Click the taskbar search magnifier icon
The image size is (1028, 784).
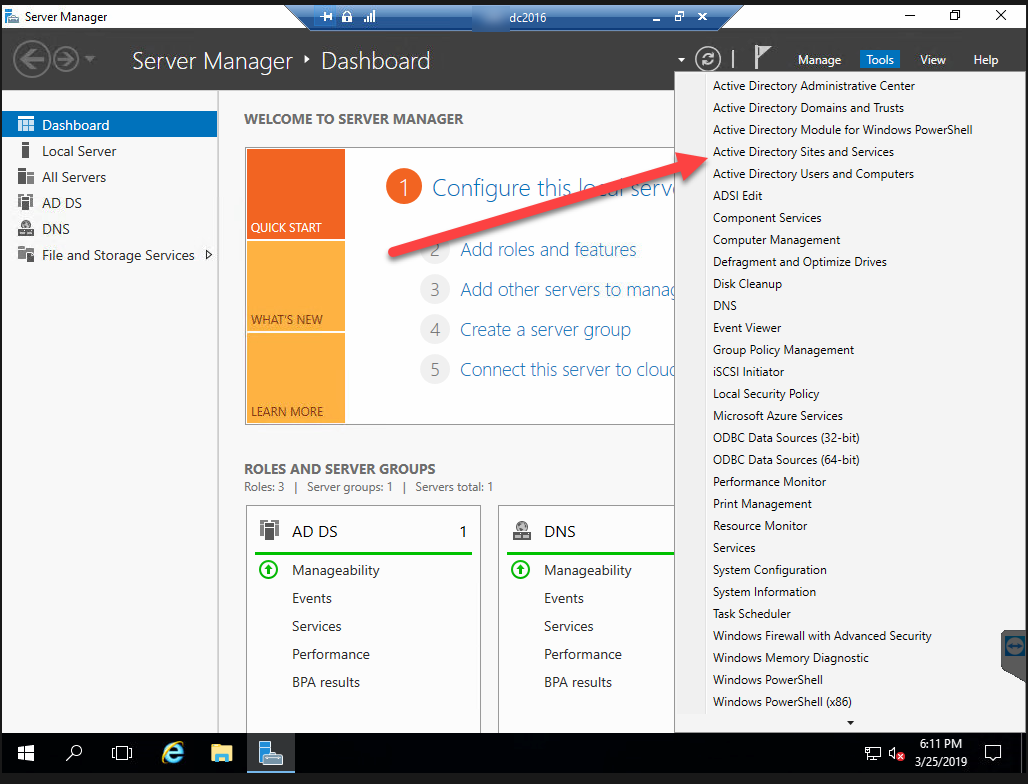[x=74, y=753]
